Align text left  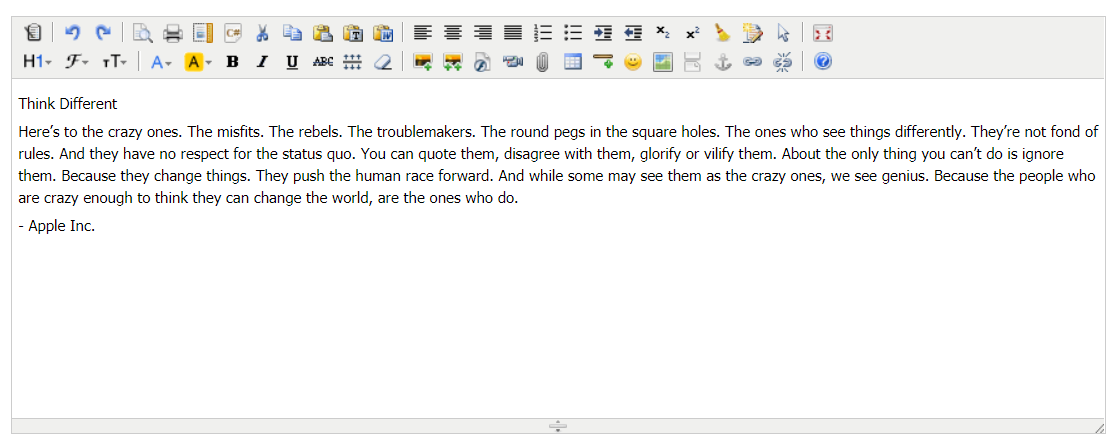coord(423,33)
